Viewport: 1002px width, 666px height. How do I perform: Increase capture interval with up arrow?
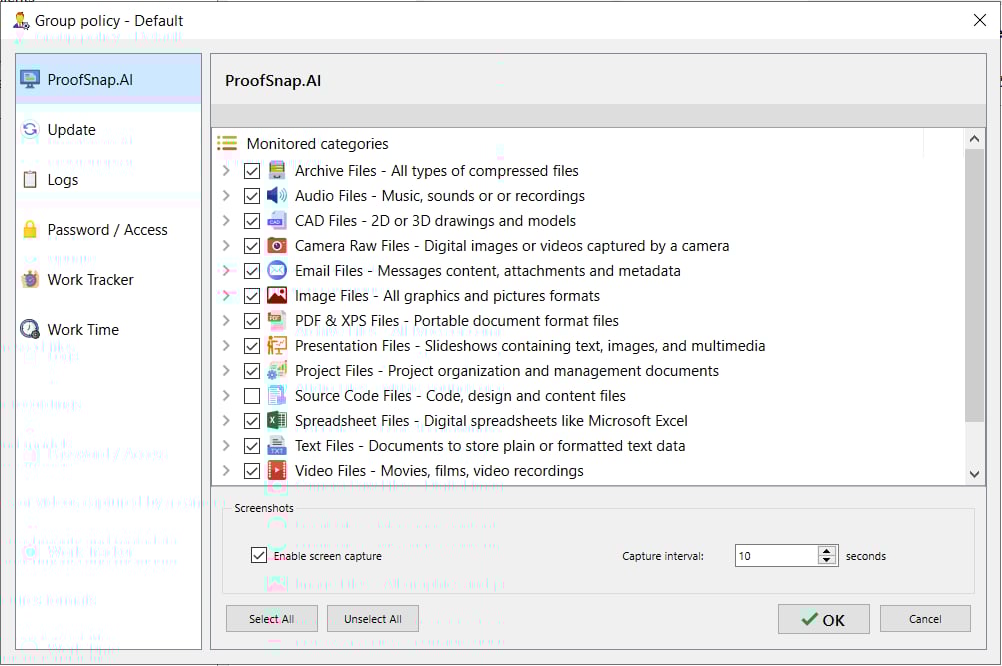pos(827,551)
